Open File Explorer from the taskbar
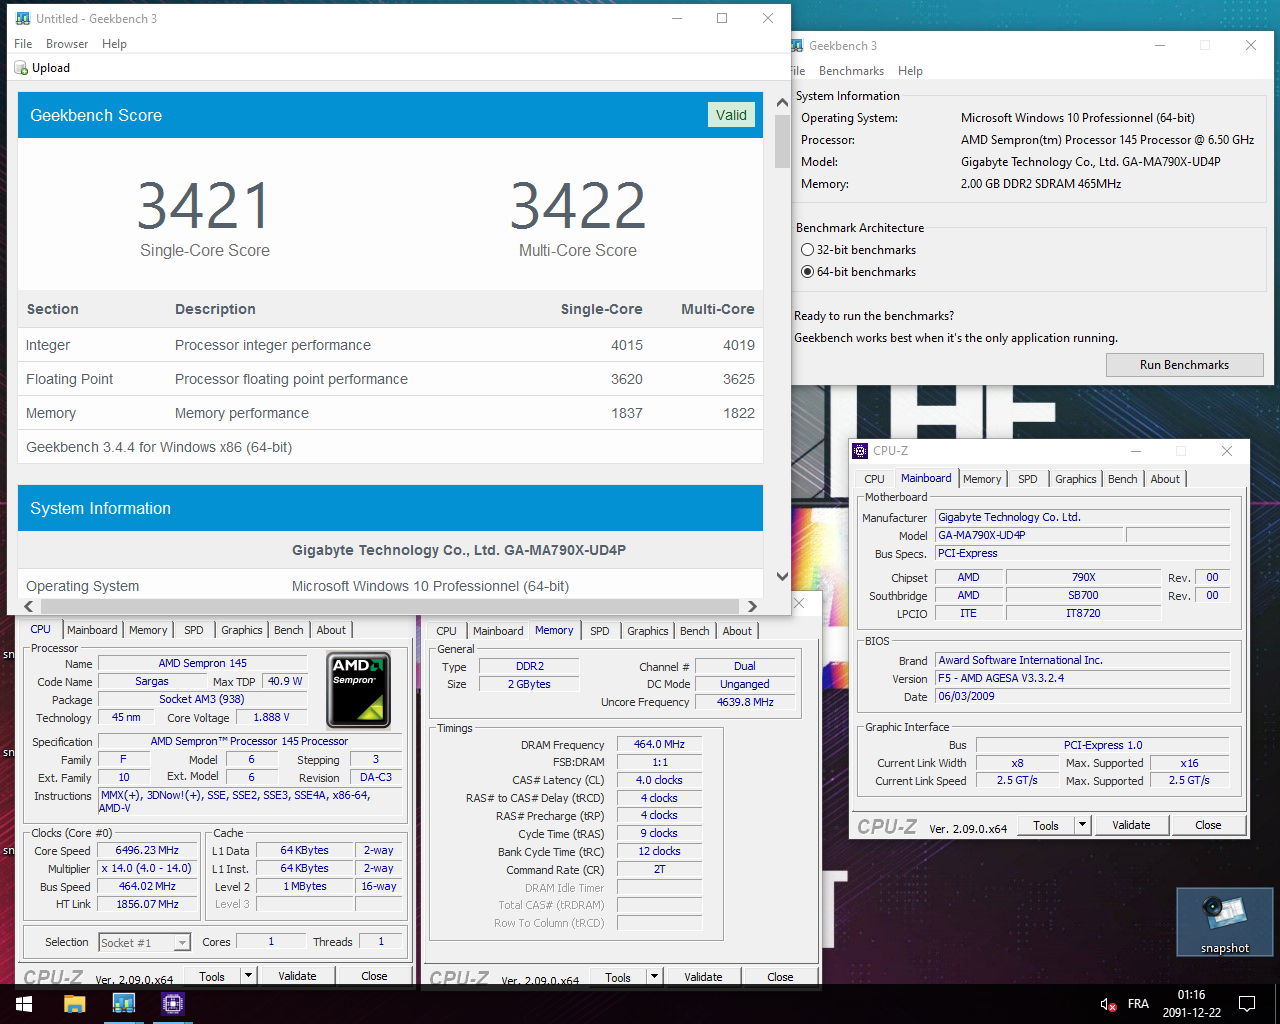Viewport: 1280px width, 1024px height. (75, 1003)
